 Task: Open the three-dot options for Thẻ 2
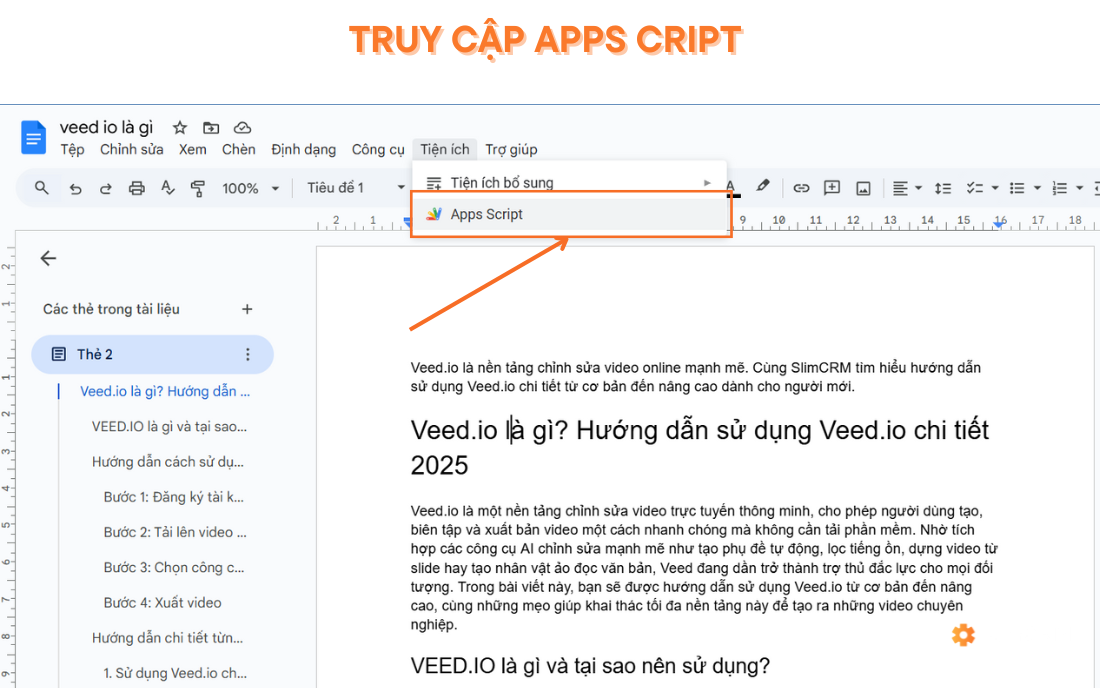tap(248, 354)
